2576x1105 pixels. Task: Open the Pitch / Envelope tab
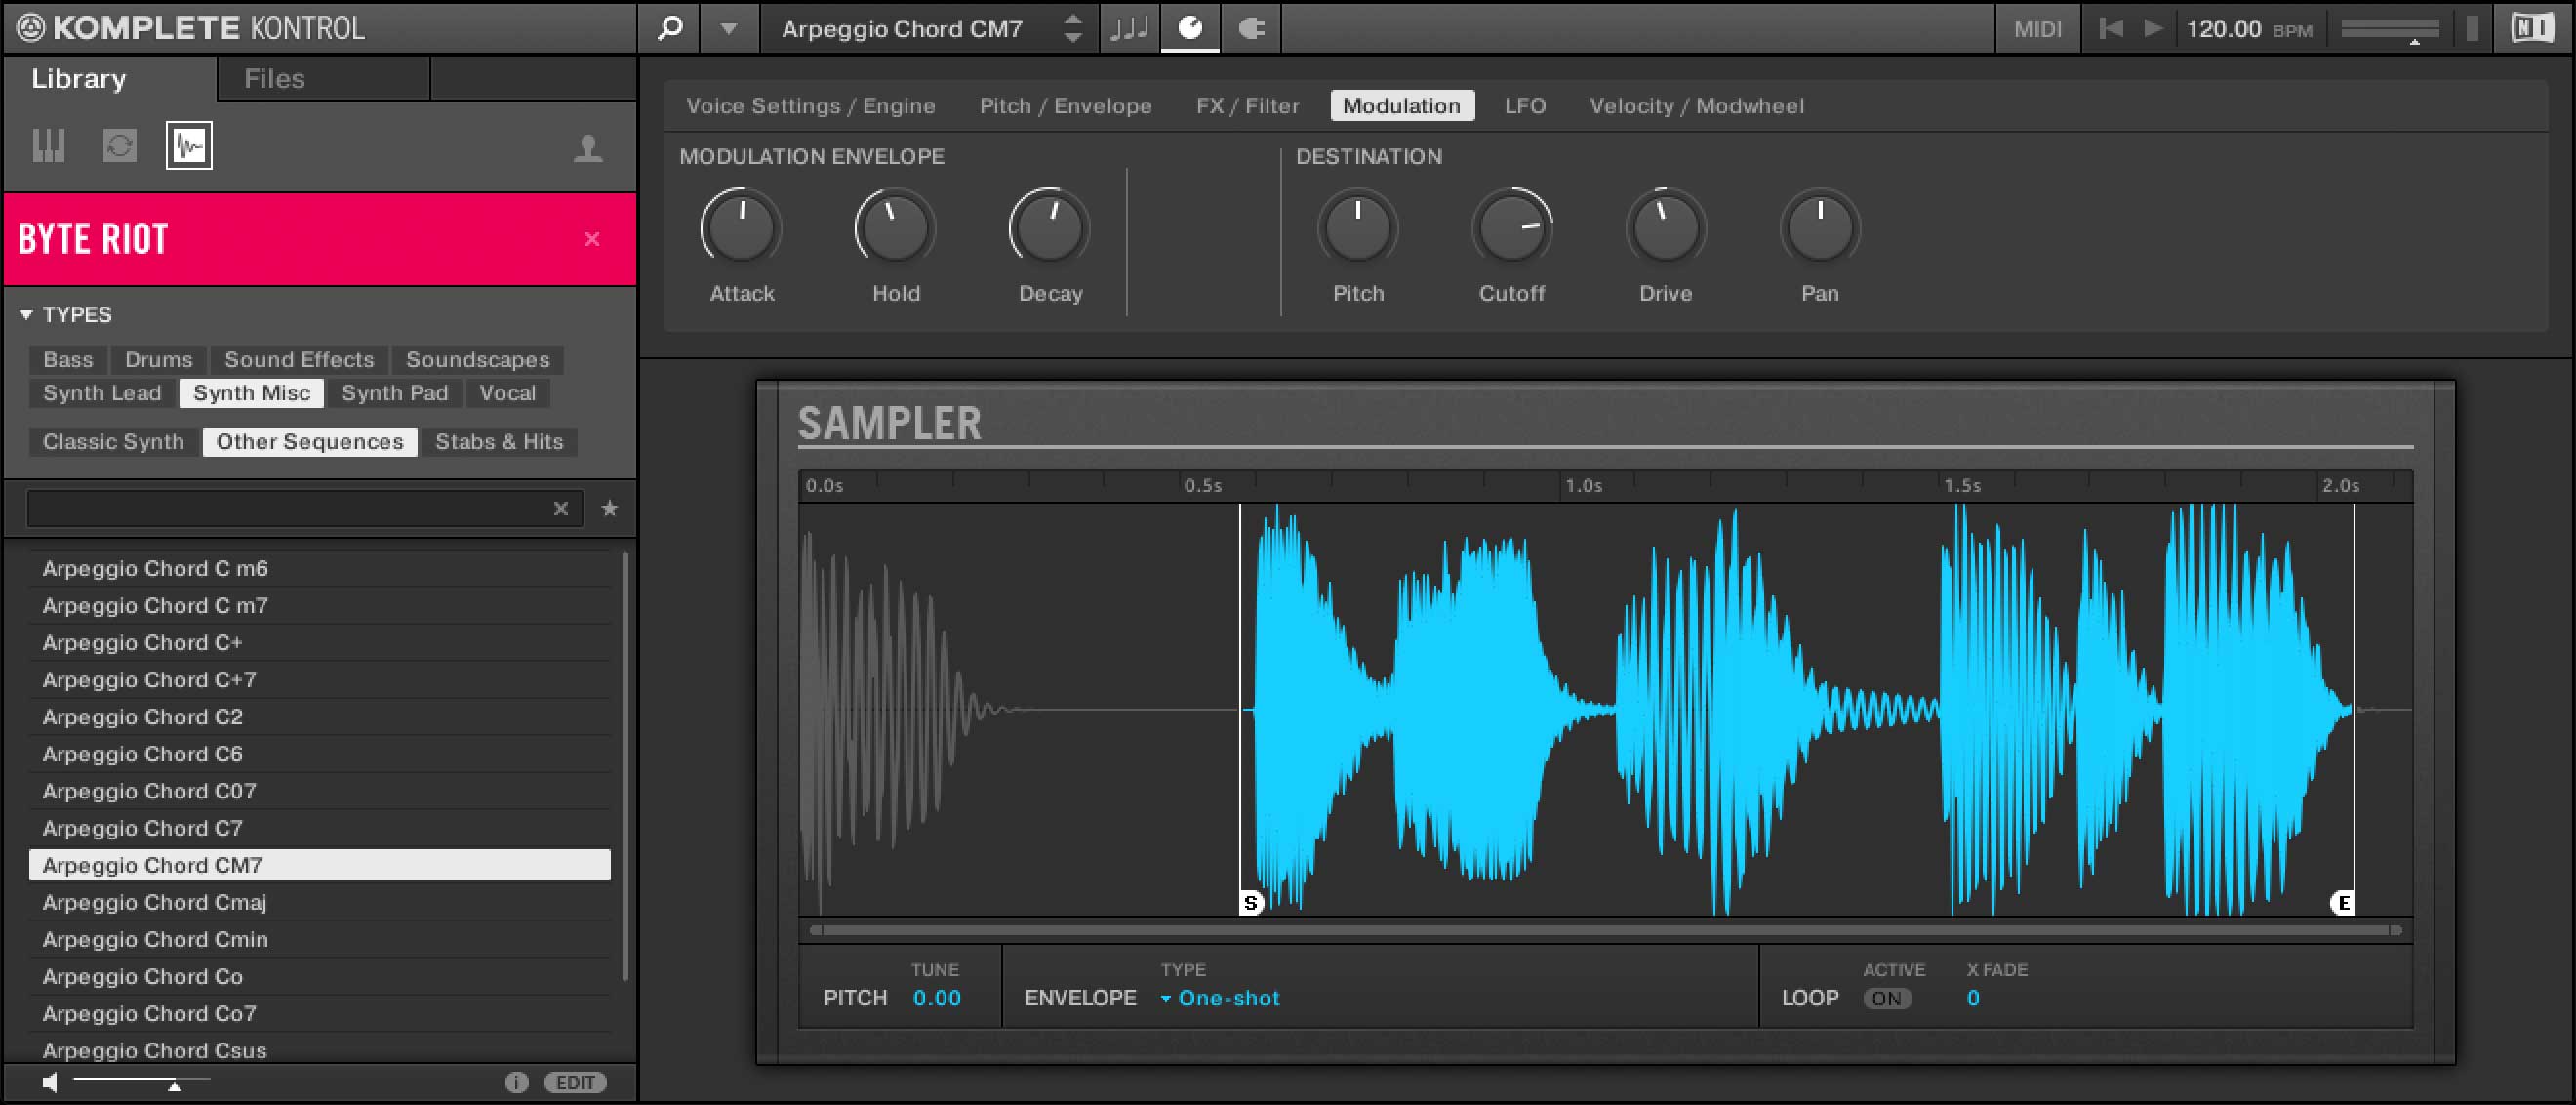click(1065, 106)
